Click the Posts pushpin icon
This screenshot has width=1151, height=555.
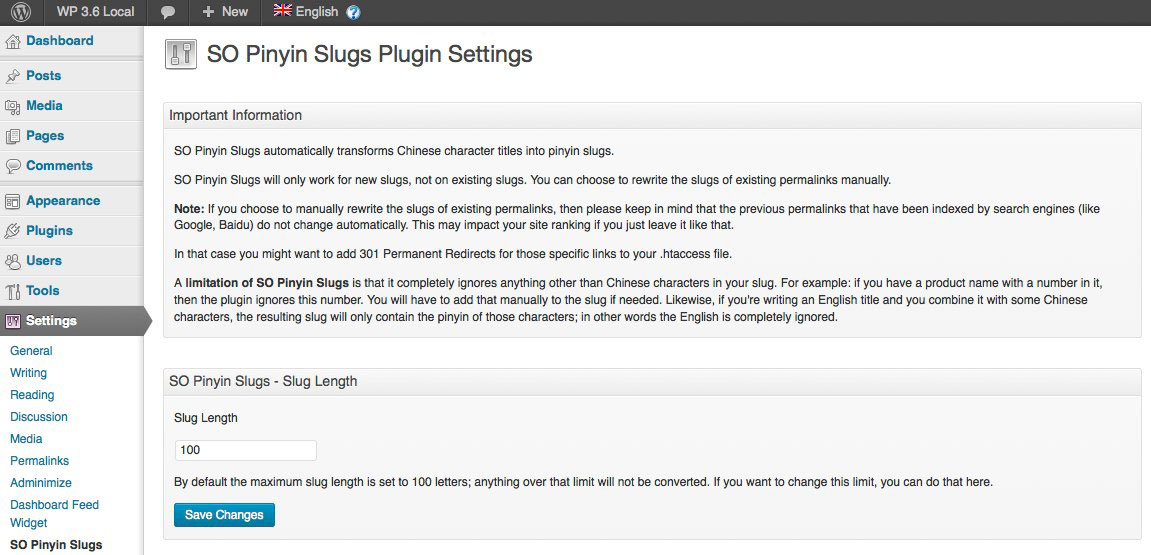(x=13, y=76)
